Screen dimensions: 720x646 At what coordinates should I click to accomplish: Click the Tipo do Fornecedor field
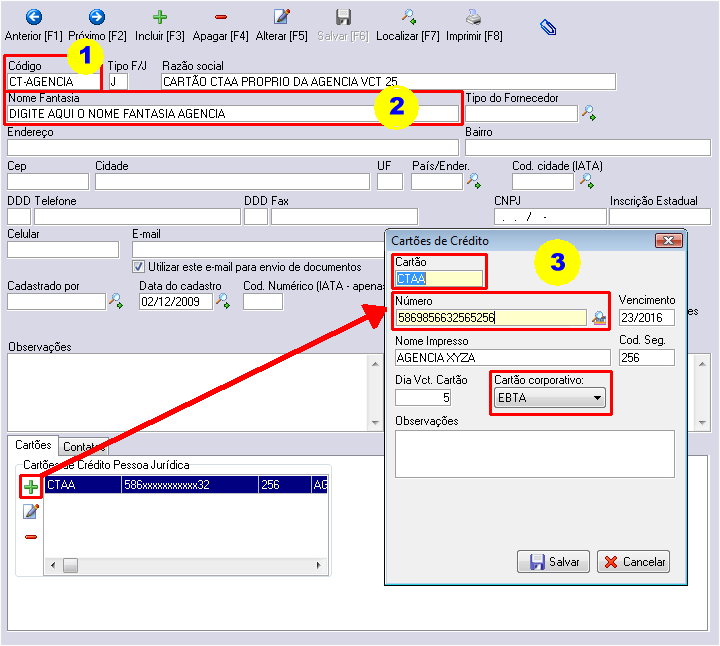[522, 113]
